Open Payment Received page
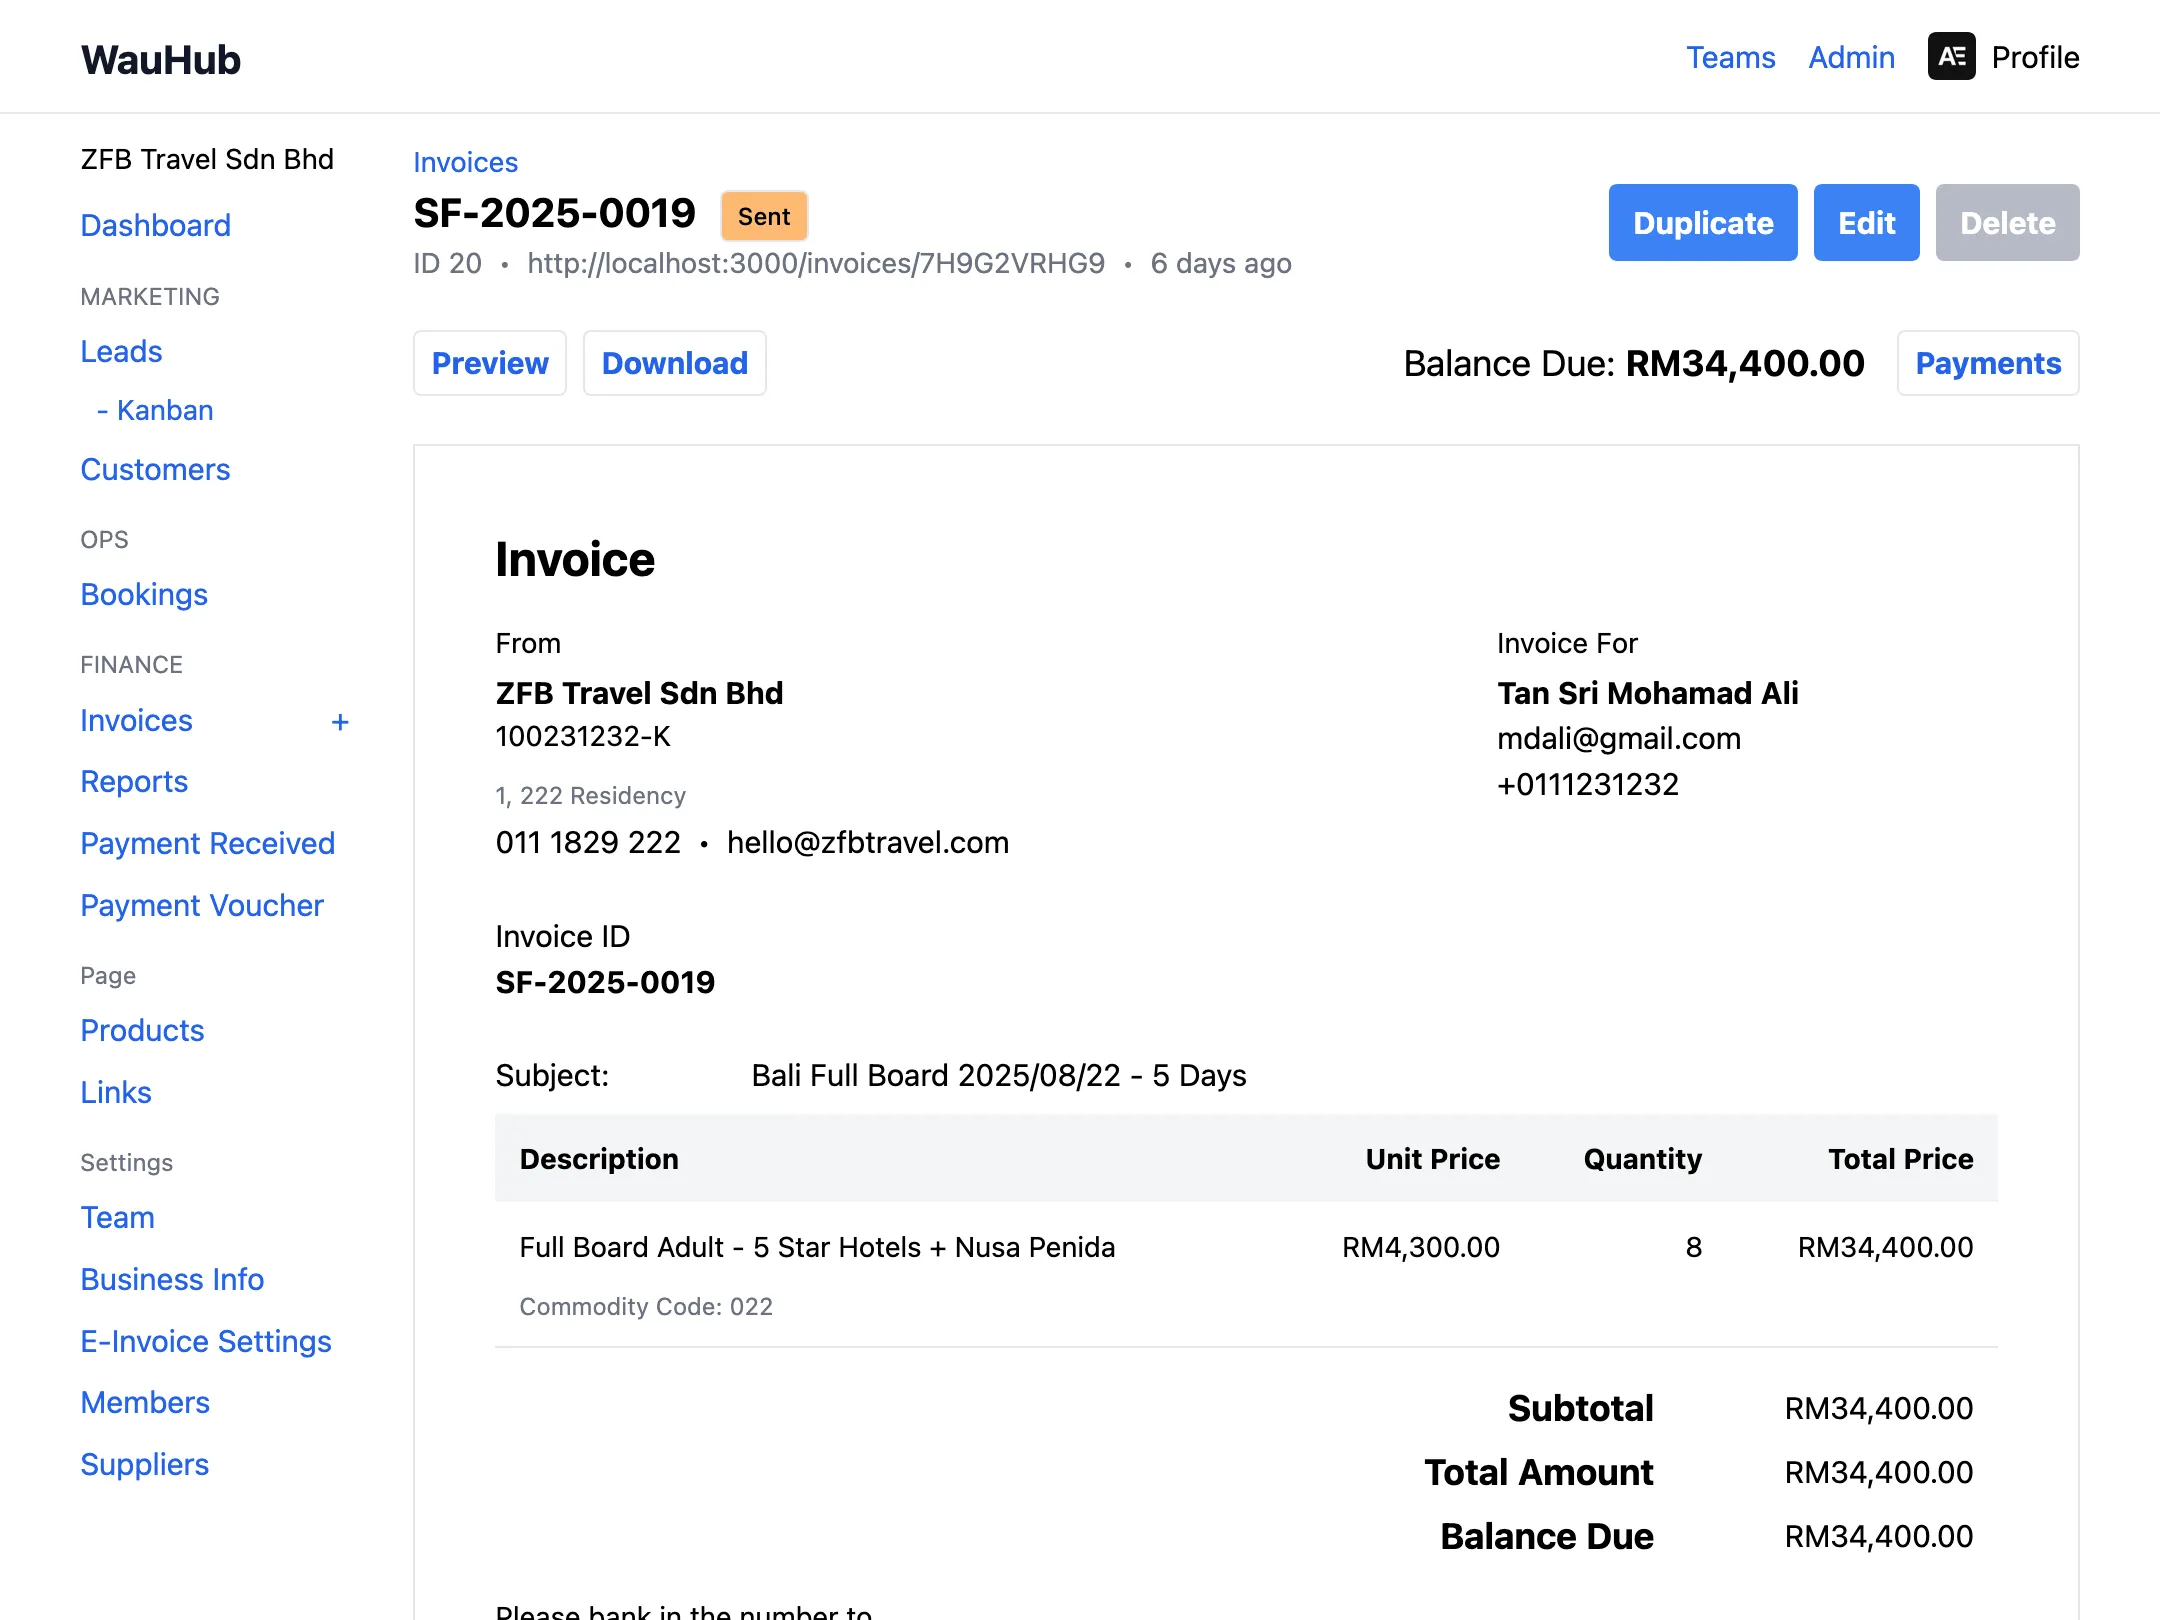Viewport: 2160px width, 1620px height. 207,843
